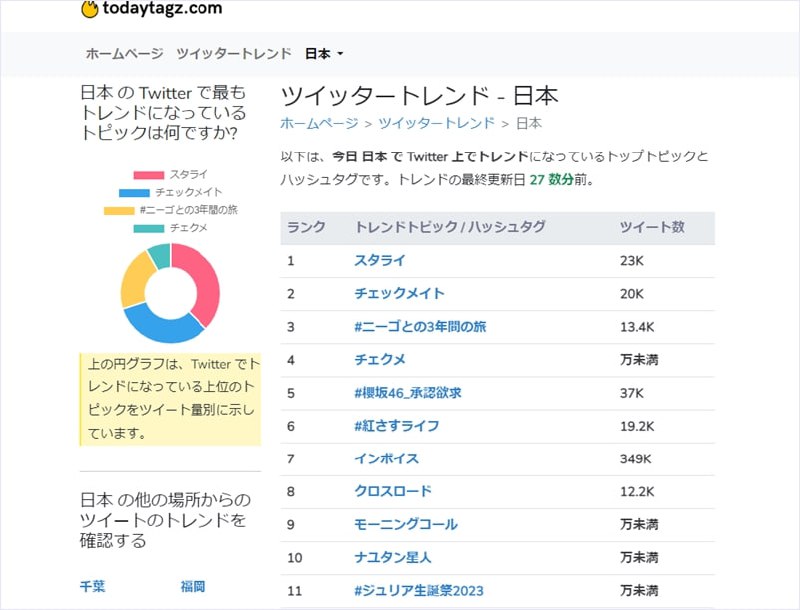Open #ジュリア生誕祭2023 hashtag link

tap(419, 591)
